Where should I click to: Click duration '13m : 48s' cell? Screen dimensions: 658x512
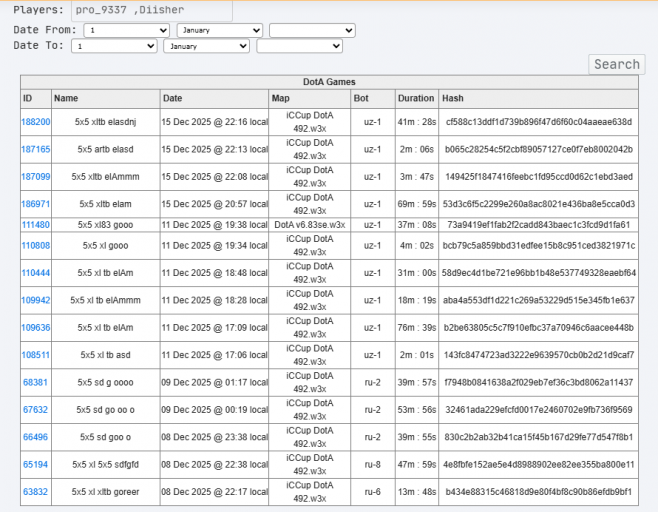(417, 492)
